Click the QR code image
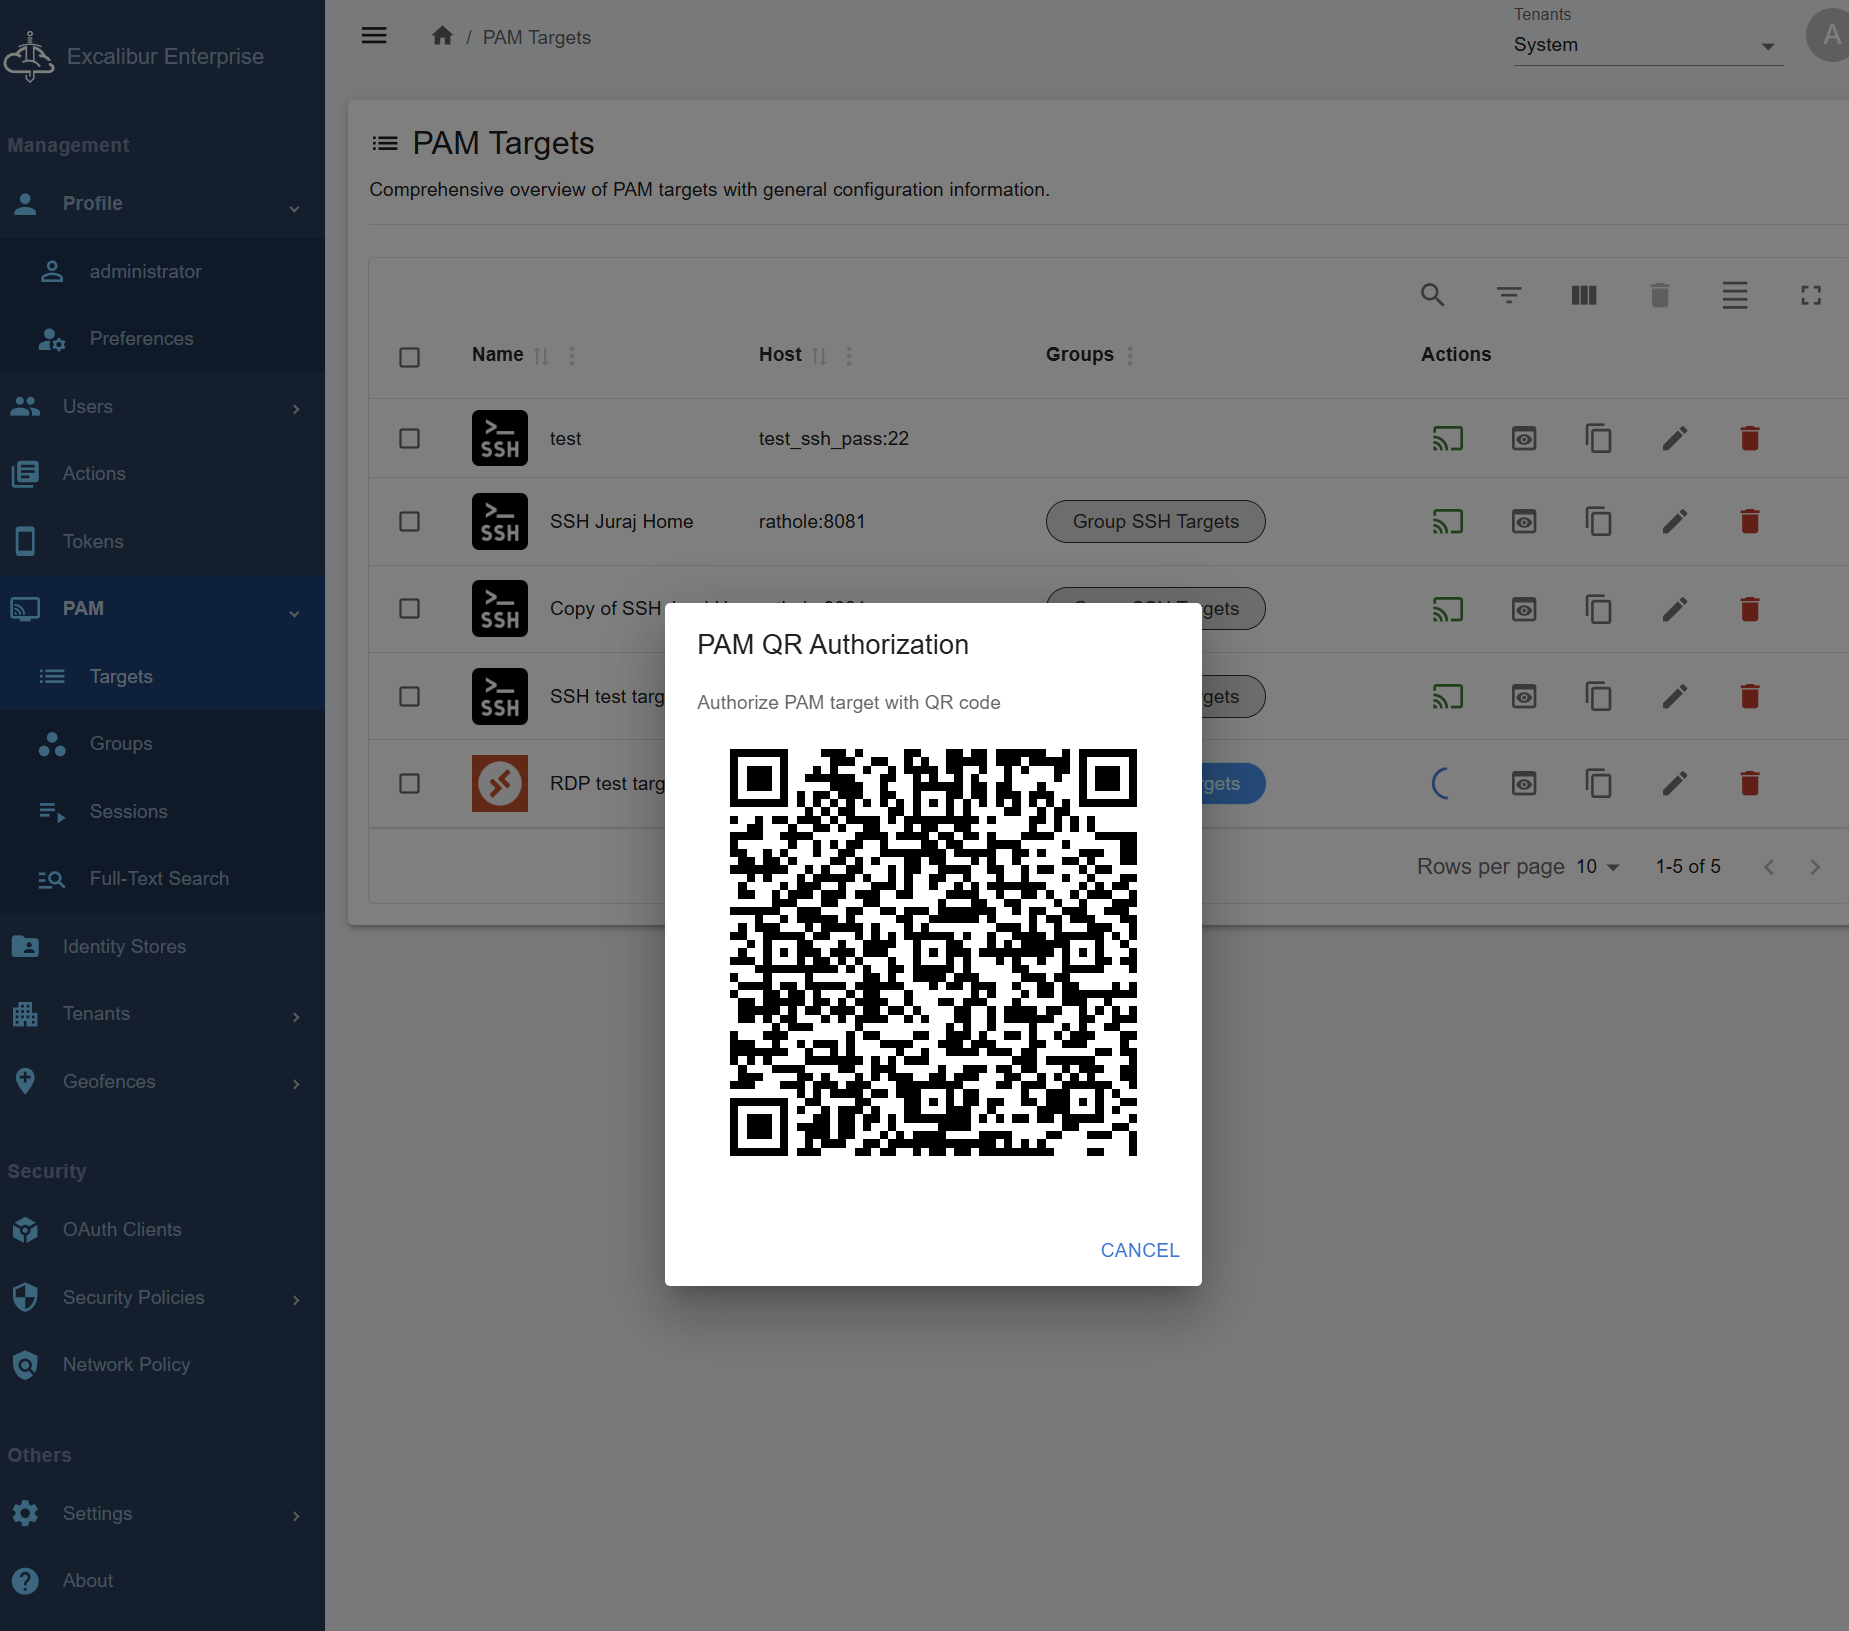 [x=933, y=952]
